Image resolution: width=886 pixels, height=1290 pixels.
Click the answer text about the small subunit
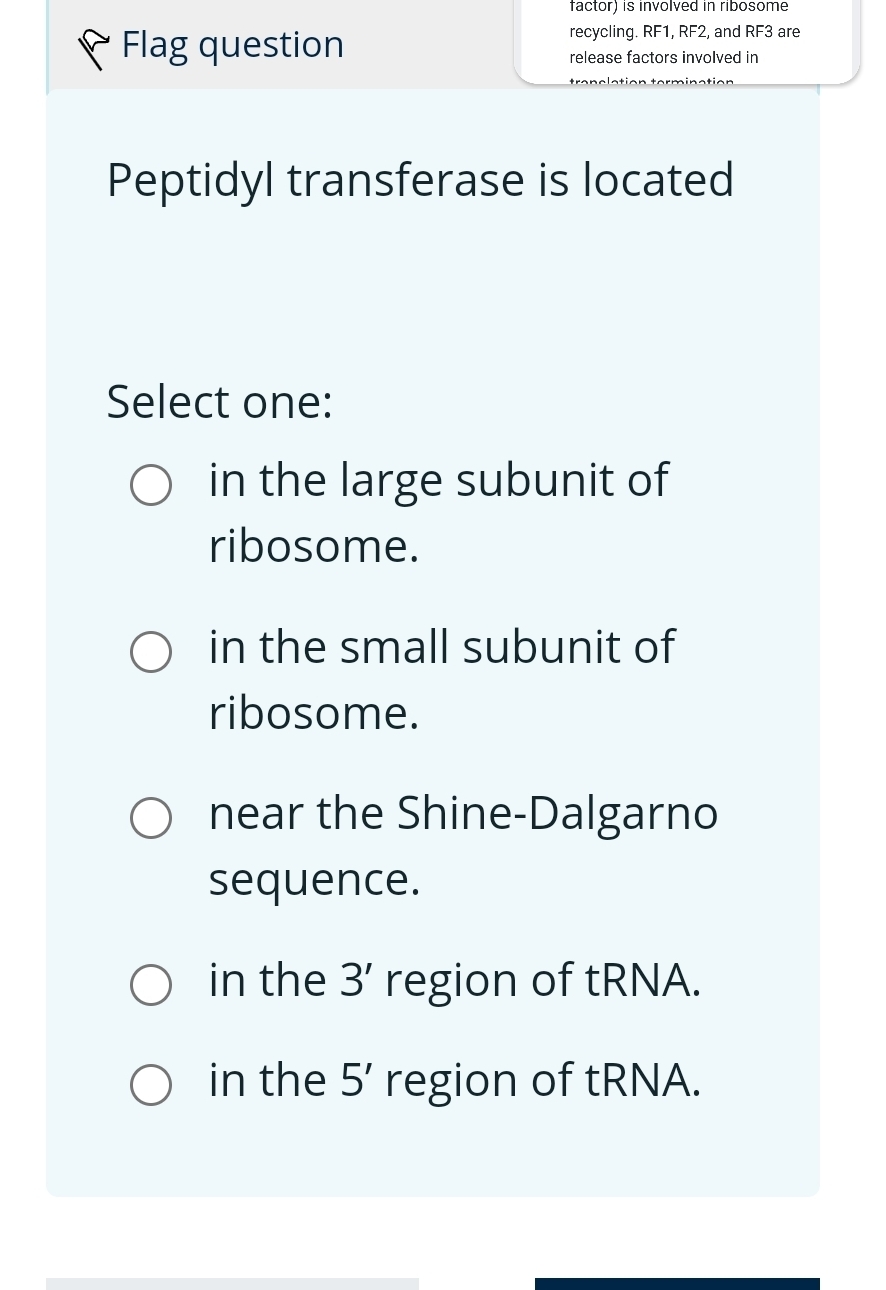coord(442,678)
